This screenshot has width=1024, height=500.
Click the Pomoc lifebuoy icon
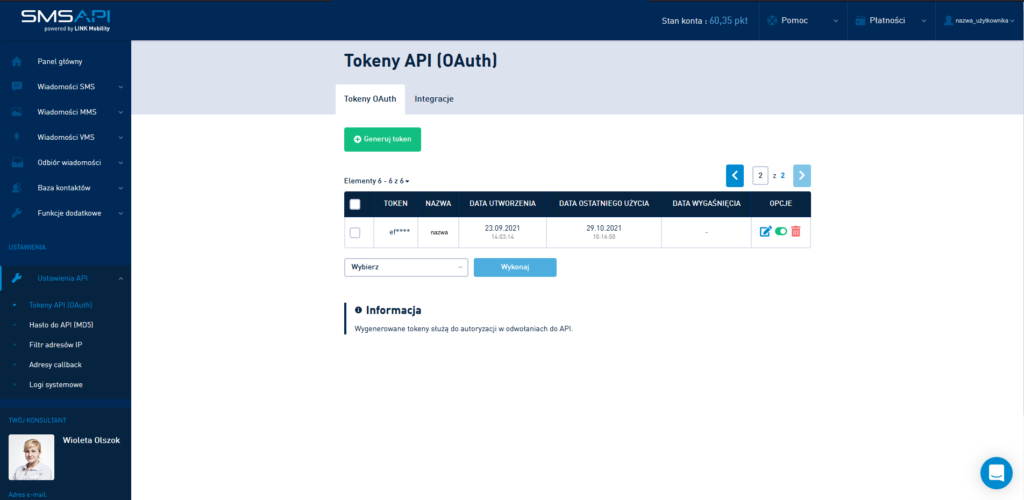coord(772,20)
